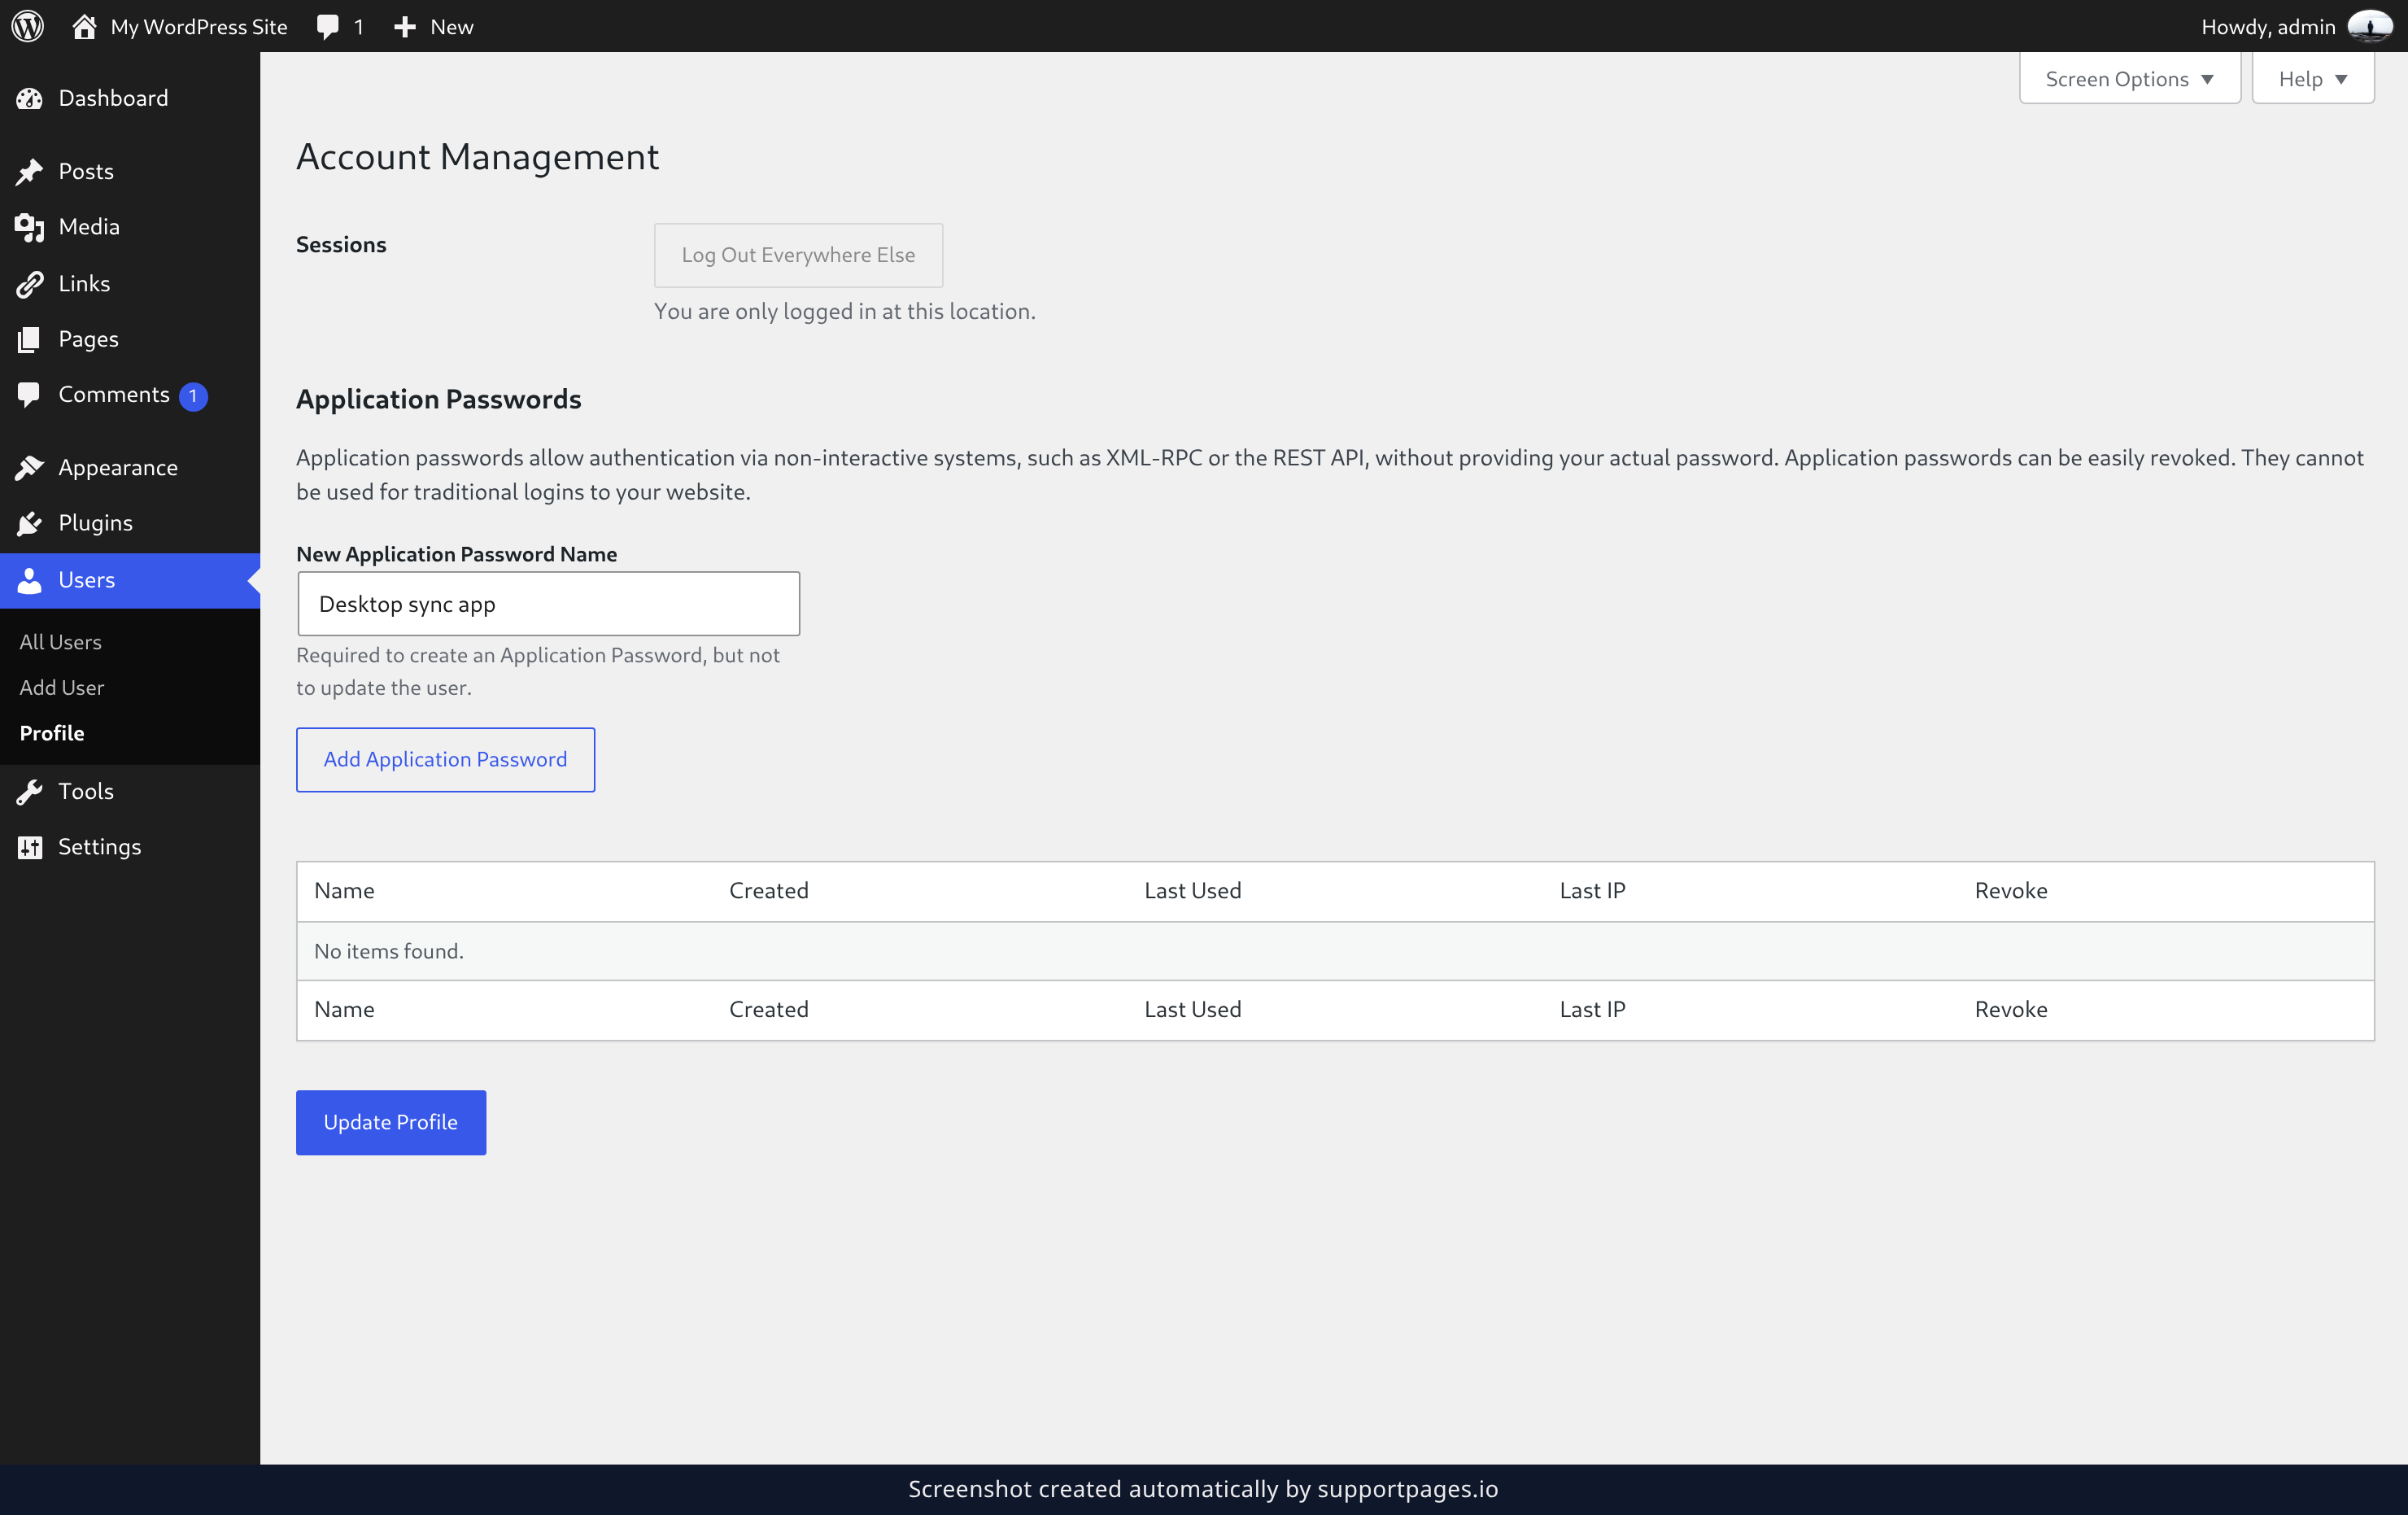Click the Add Application Password button
Screen dimensions: 2408x1515
pos(445,759)
